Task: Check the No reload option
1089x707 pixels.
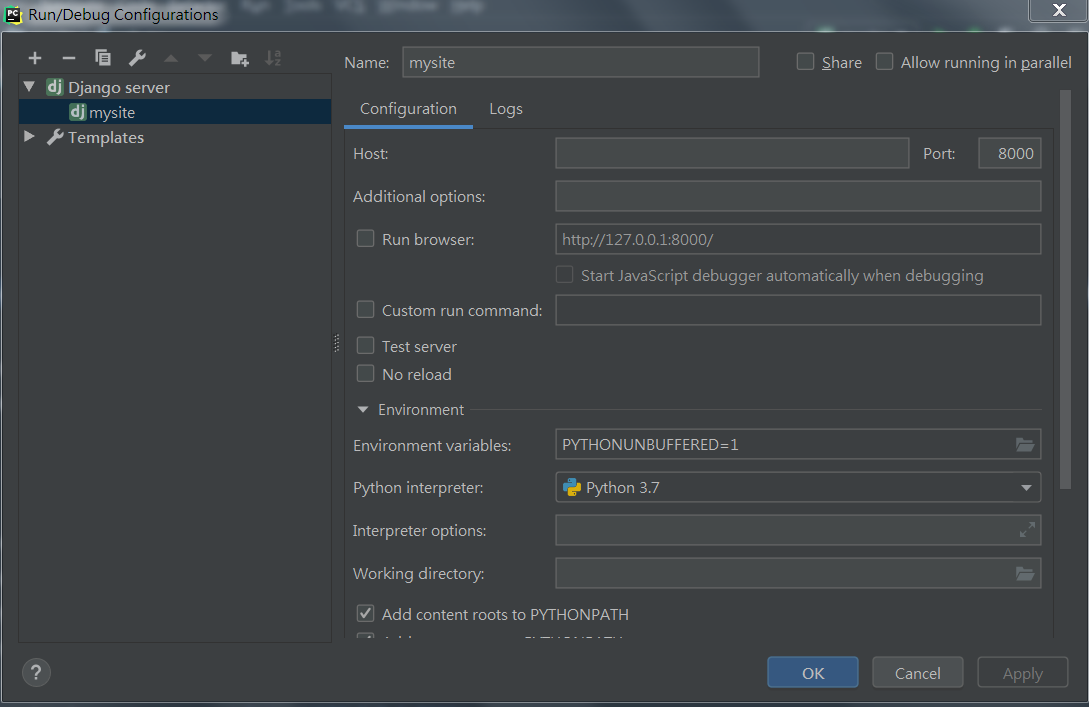Action: click(x=365, y=374)
